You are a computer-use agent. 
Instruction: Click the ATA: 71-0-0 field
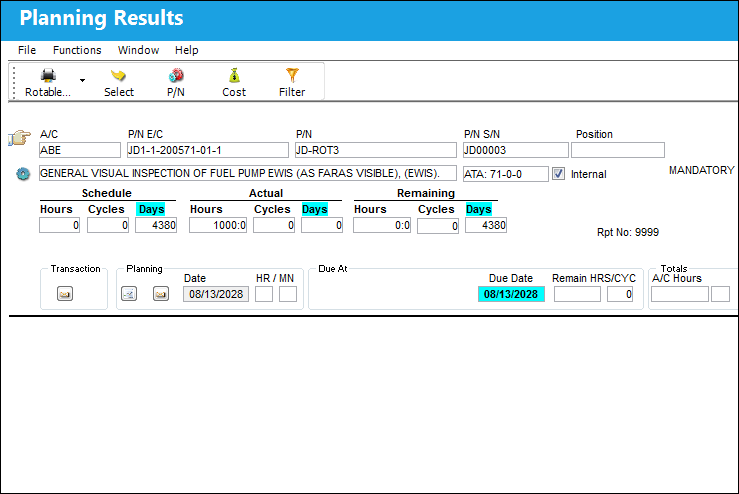tap(506, 174)
